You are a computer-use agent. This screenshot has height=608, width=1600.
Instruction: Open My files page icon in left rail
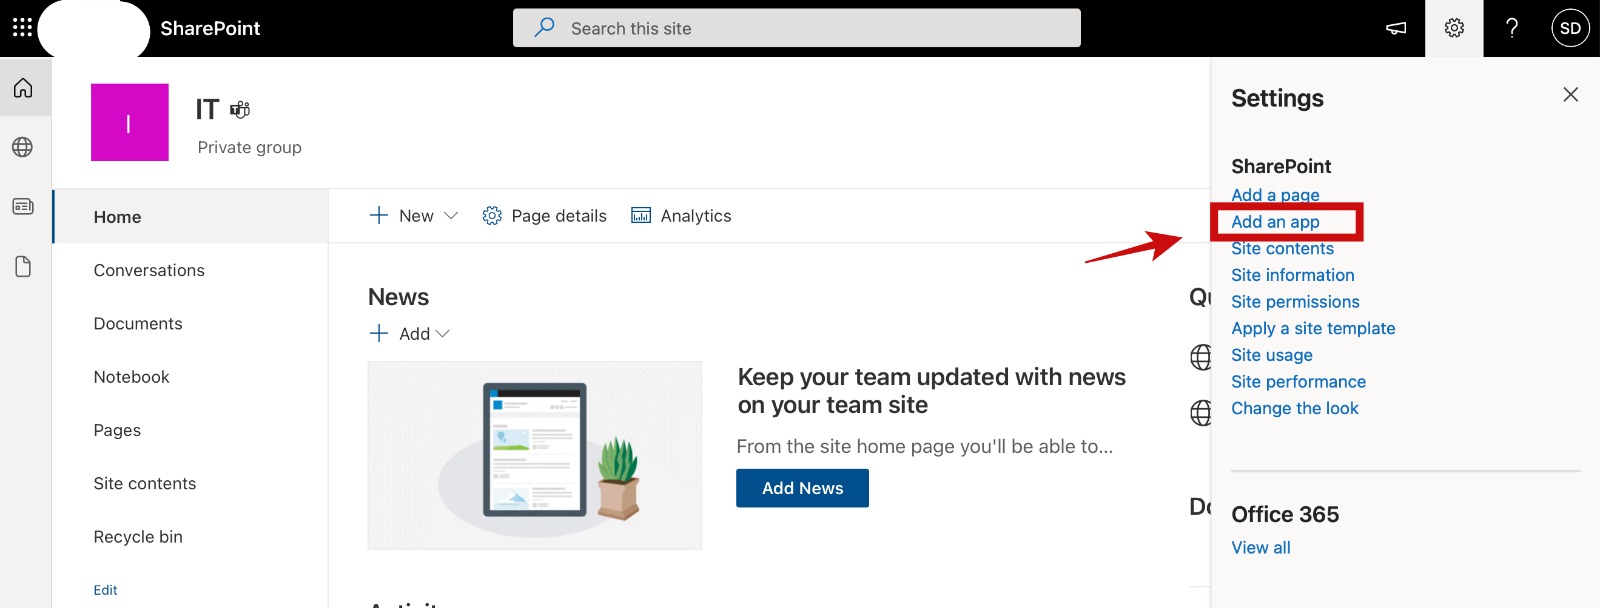click(23, 266)
